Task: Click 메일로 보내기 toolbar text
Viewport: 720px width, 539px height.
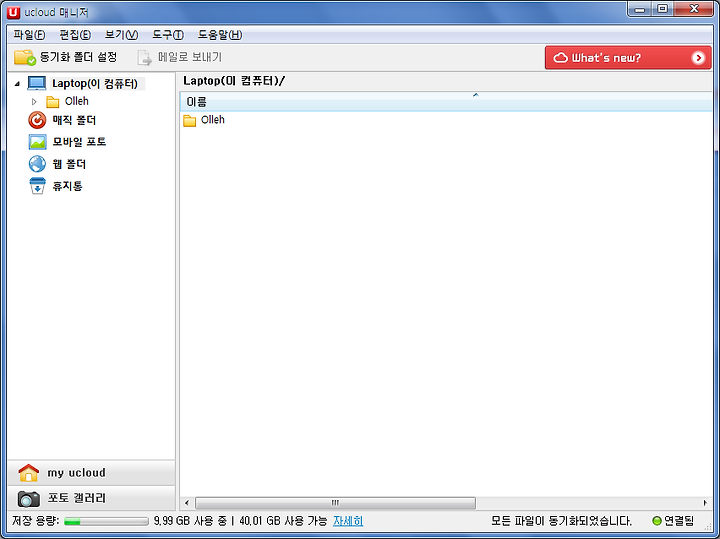Action: pos(190,57)
